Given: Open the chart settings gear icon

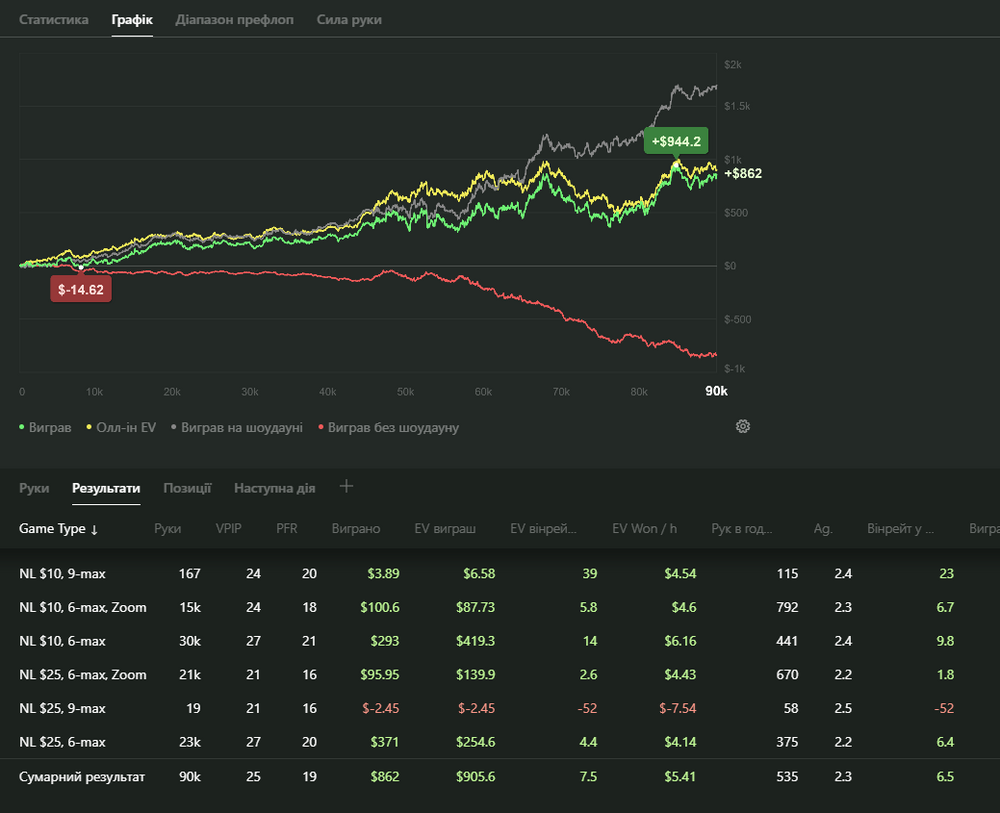Looking at the screenshot, I should click(743, 426).
